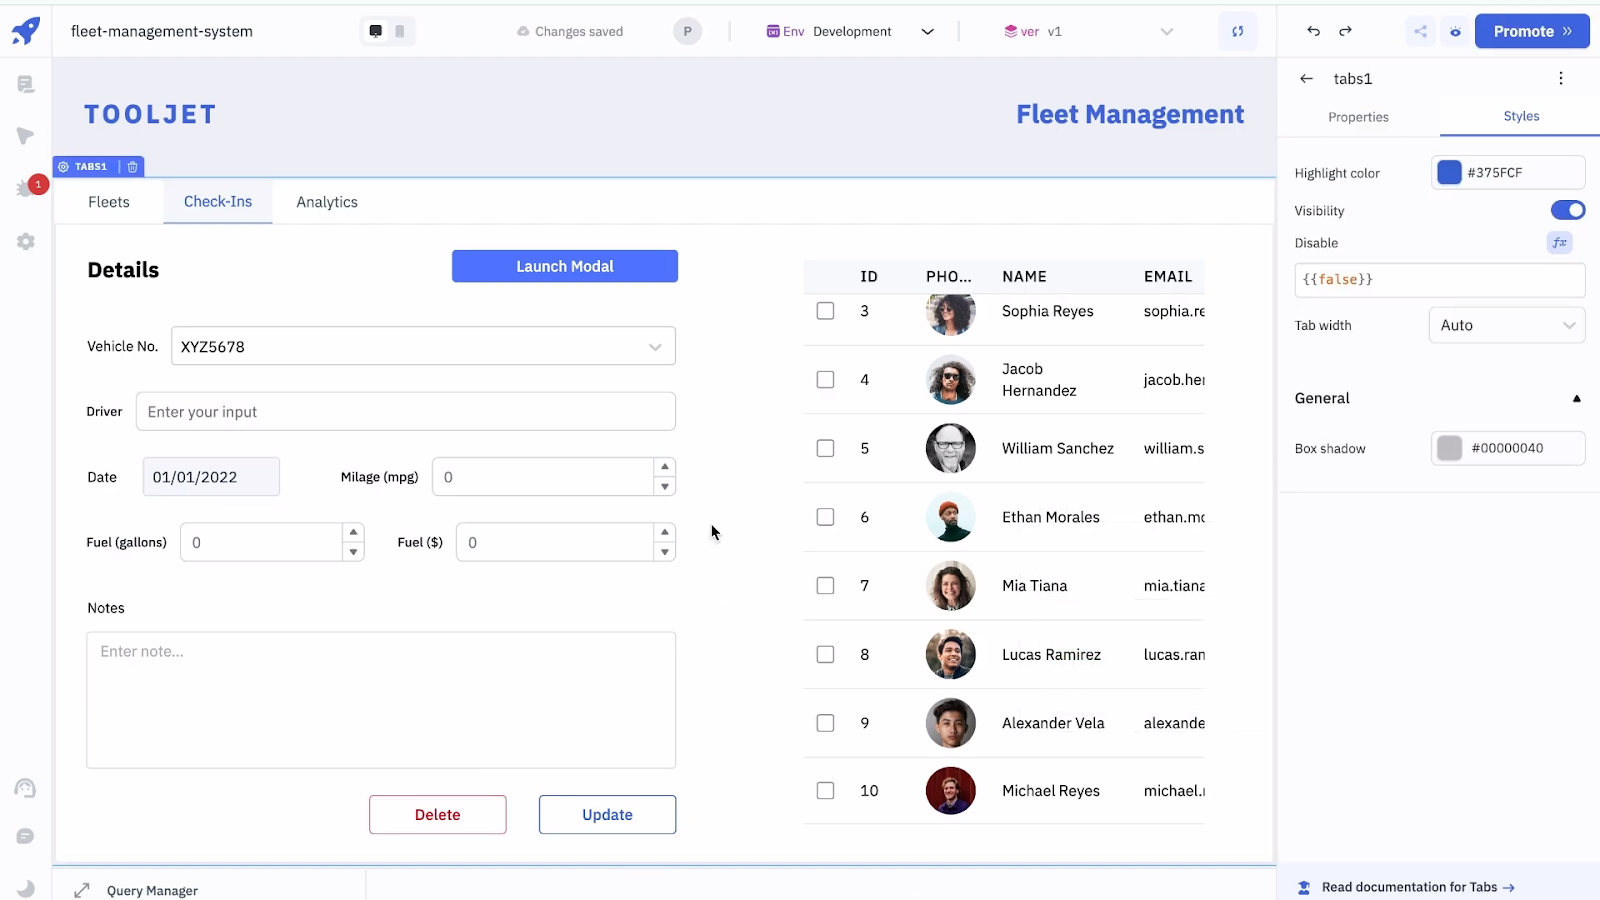
Task: Toggle Visibility for the tabs1 component
Action: (x=1568, y=210)
